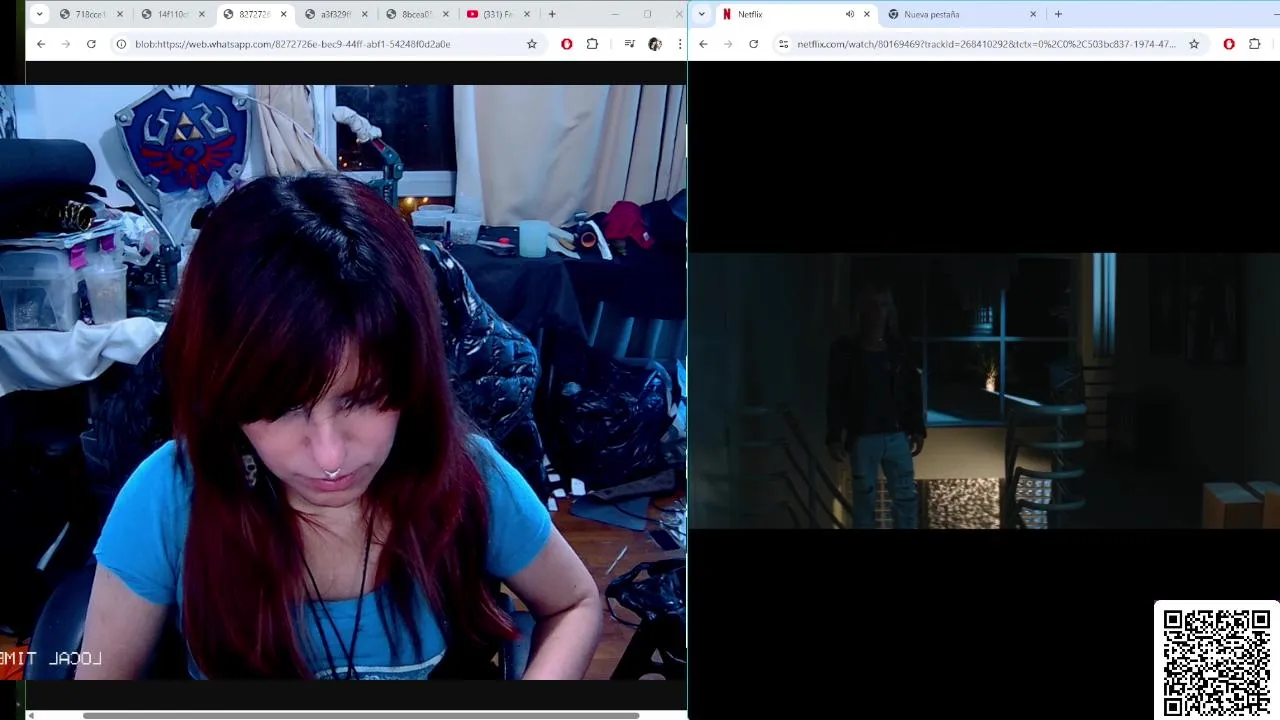Close the Netflix tab
The height and width of the screenshot is (720, 1280).
click(867, 14)
